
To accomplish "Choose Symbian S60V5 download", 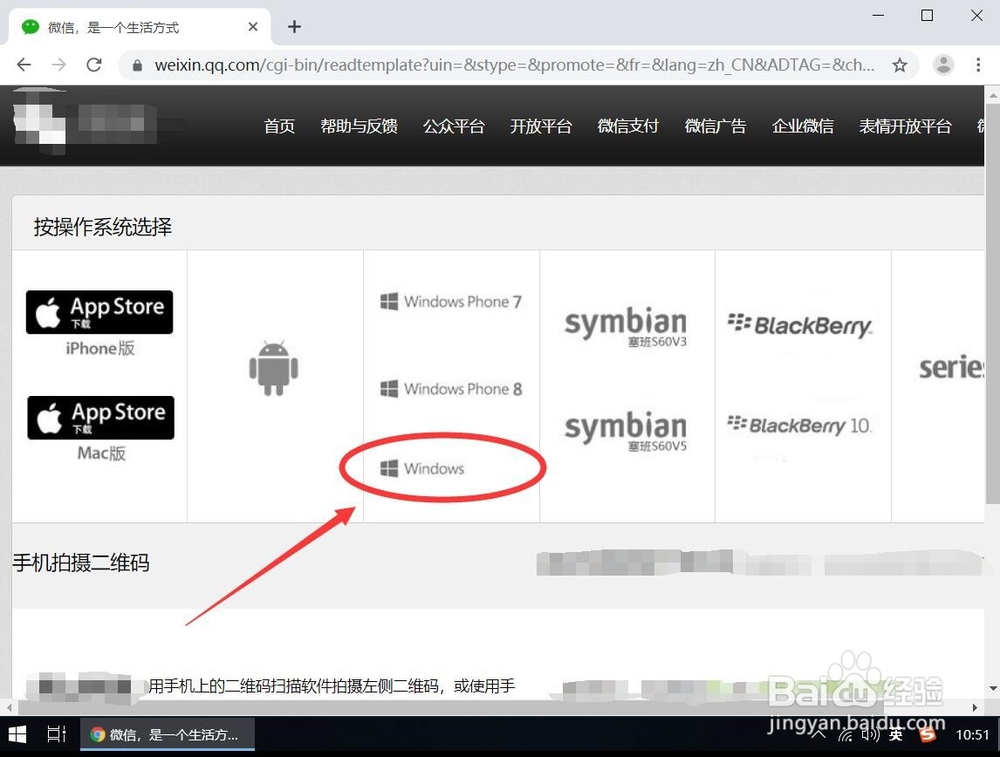I will [626, 432].
